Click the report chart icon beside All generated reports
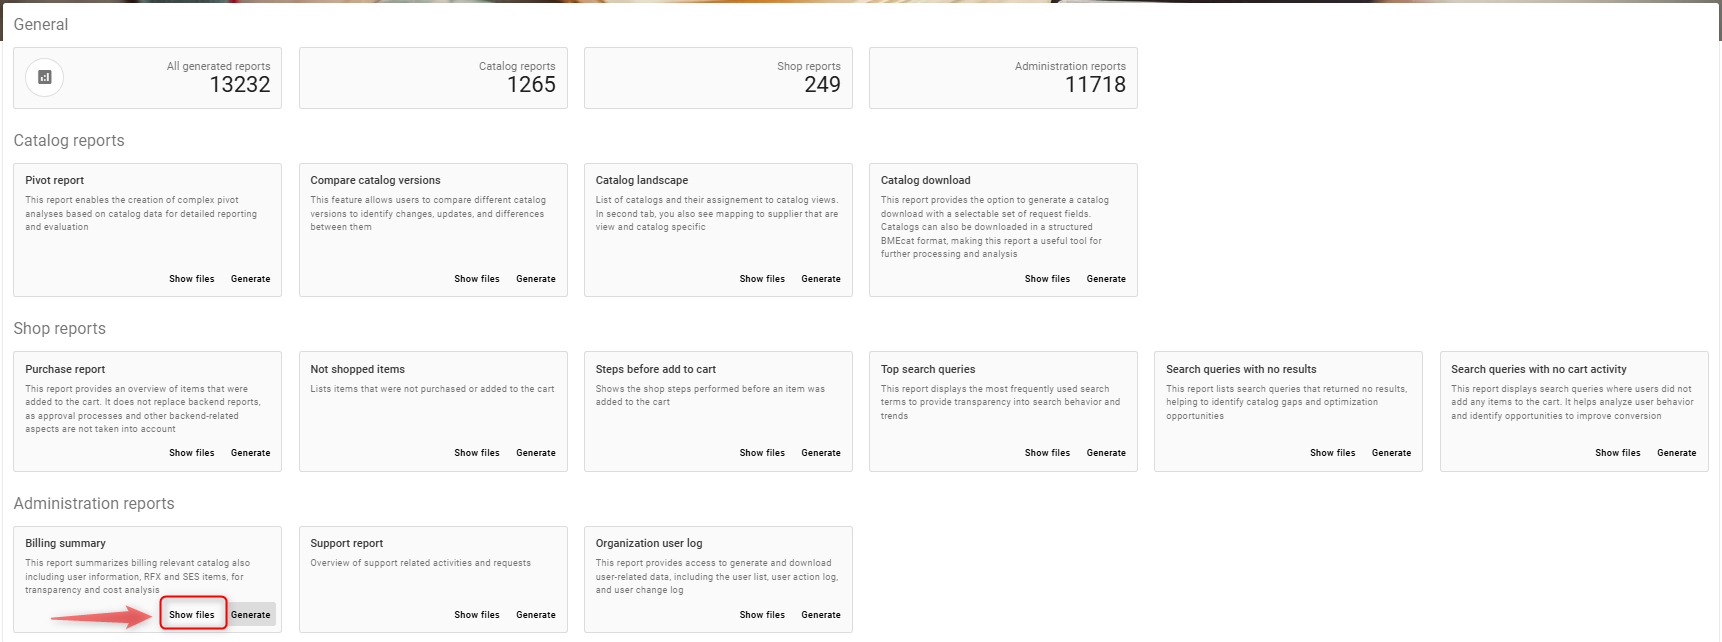Screen dimensions: 1722x642 coord(44,78)
